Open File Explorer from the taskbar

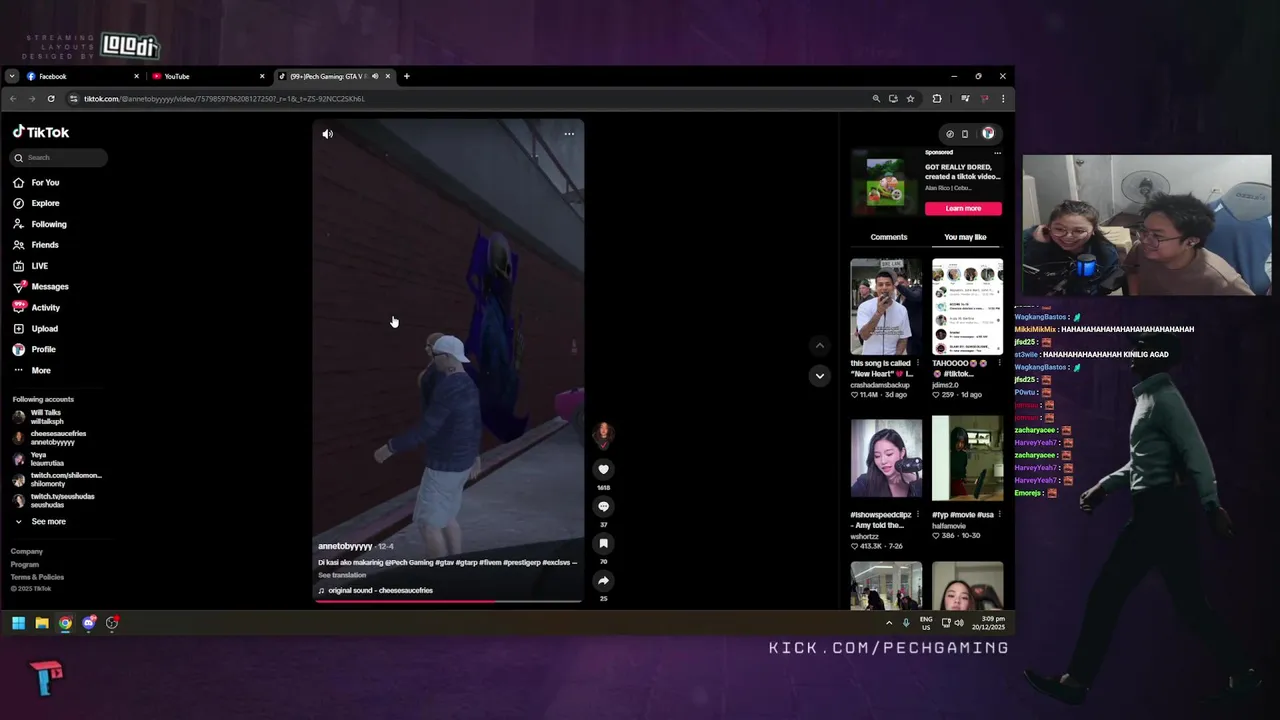click(42, 623)
